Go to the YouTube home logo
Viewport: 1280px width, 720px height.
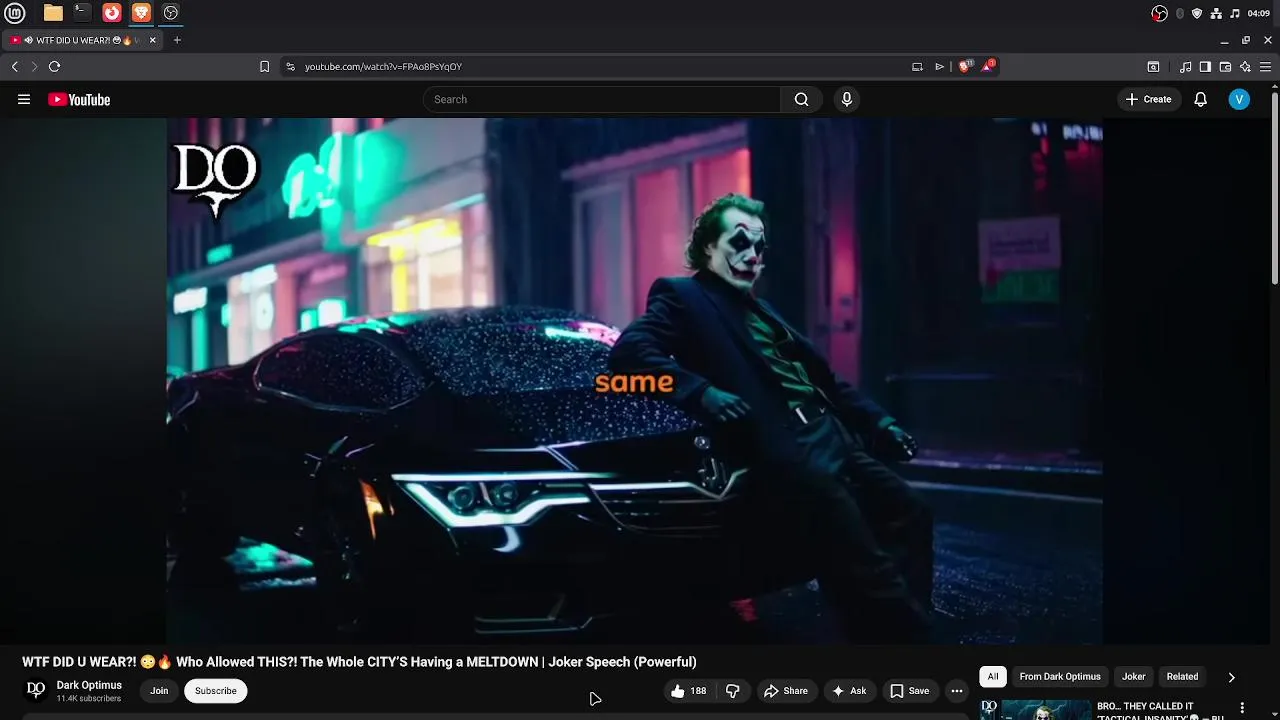click(x=79, y=99)
